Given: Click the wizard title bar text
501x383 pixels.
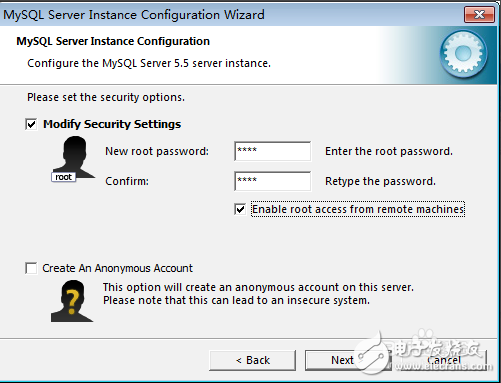Looking at the screenshot, I should [x=134, y=15].
